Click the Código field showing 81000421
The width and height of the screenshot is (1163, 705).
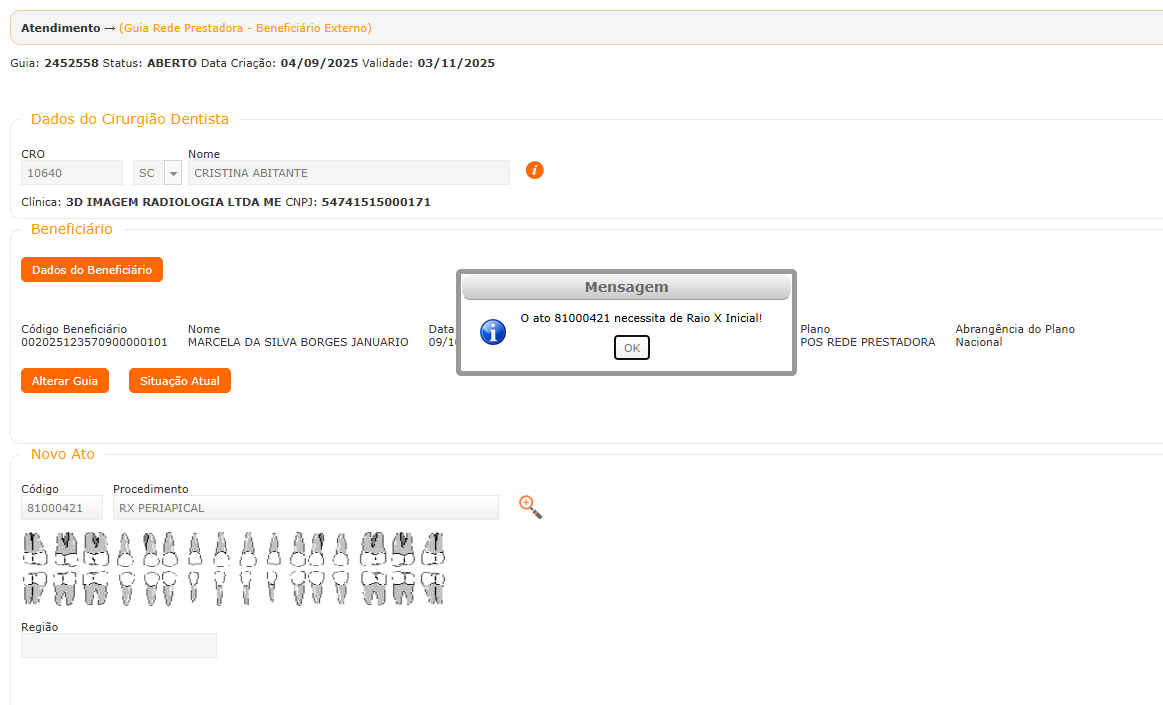(x=62, y=508)
